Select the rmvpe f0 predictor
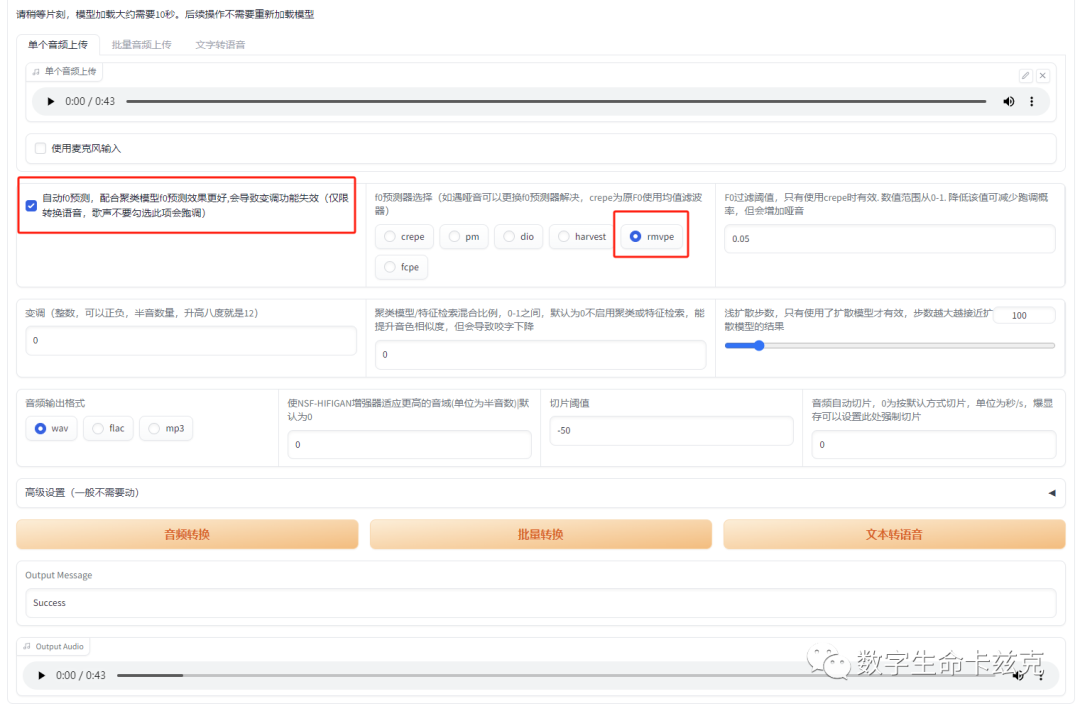Image resolution: width=1080 pixels, height=711 pixels. point(652,236)
